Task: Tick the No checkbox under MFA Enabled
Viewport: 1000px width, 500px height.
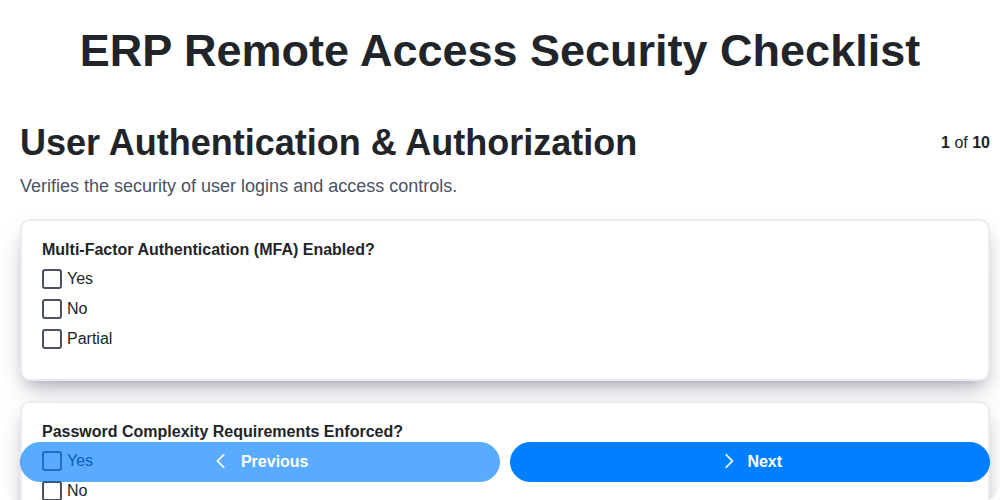Action: pos(52,309)
